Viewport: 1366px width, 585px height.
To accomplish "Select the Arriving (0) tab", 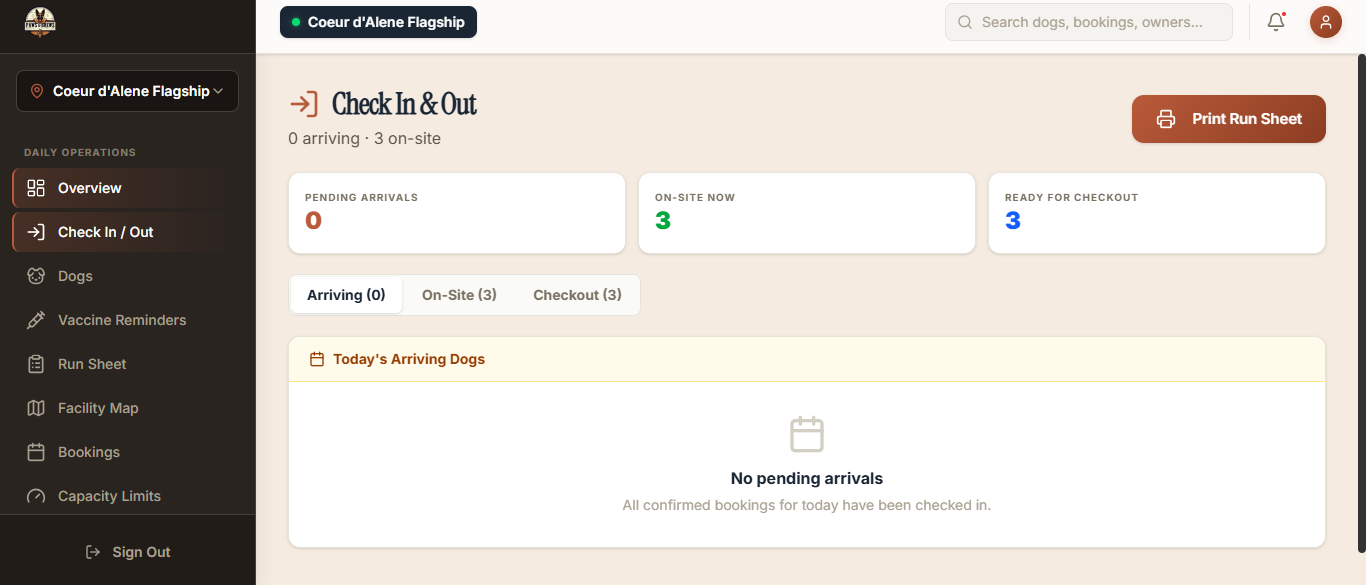I will [x=346, y=295].
